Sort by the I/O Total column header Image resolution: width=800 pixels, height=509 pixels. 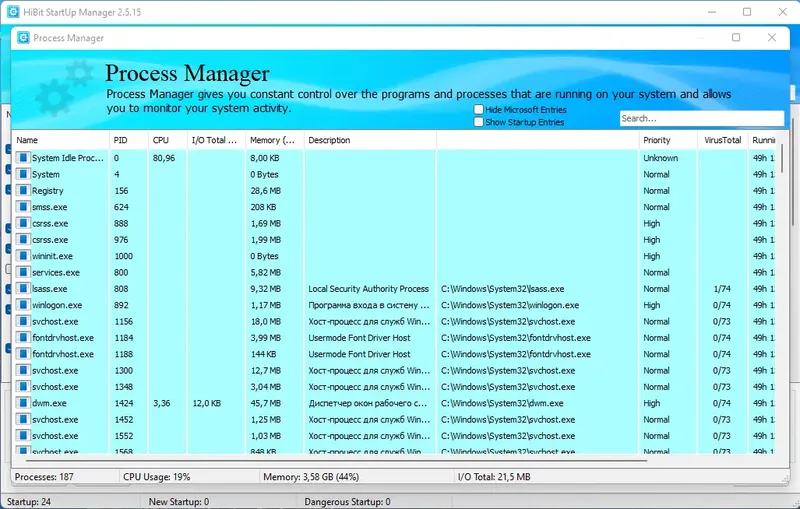tap(216, 140)
